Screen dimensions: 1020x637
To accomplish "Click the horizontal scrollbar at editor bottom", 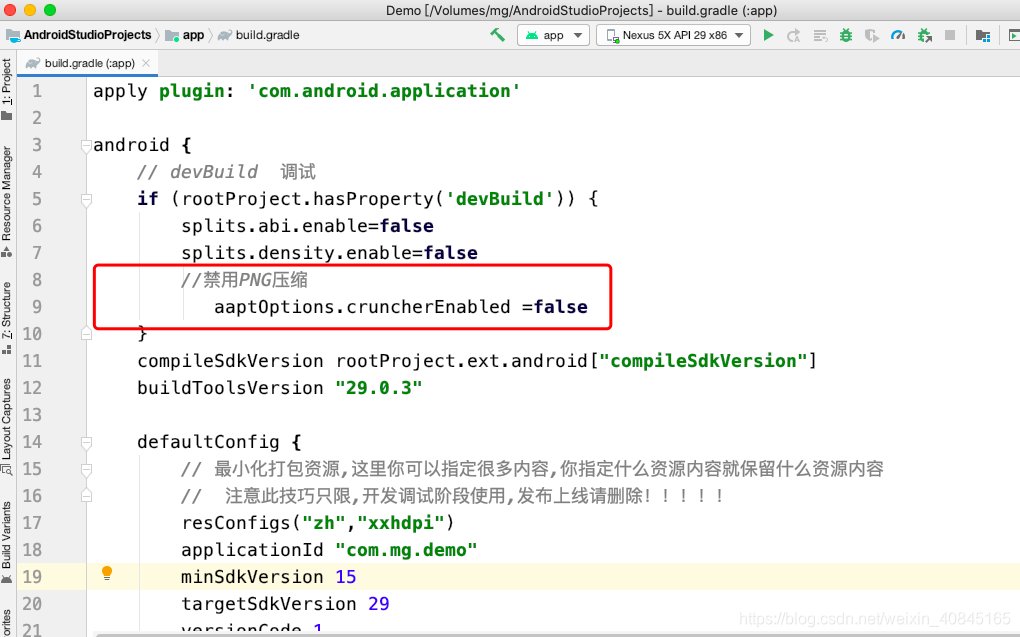I will click(x=557, y=634).
